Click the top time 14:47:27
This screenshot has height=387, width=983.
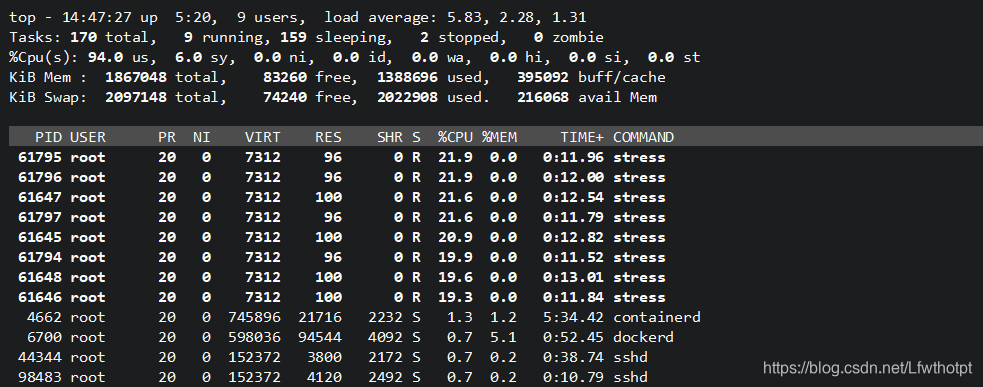click(97, 17)
